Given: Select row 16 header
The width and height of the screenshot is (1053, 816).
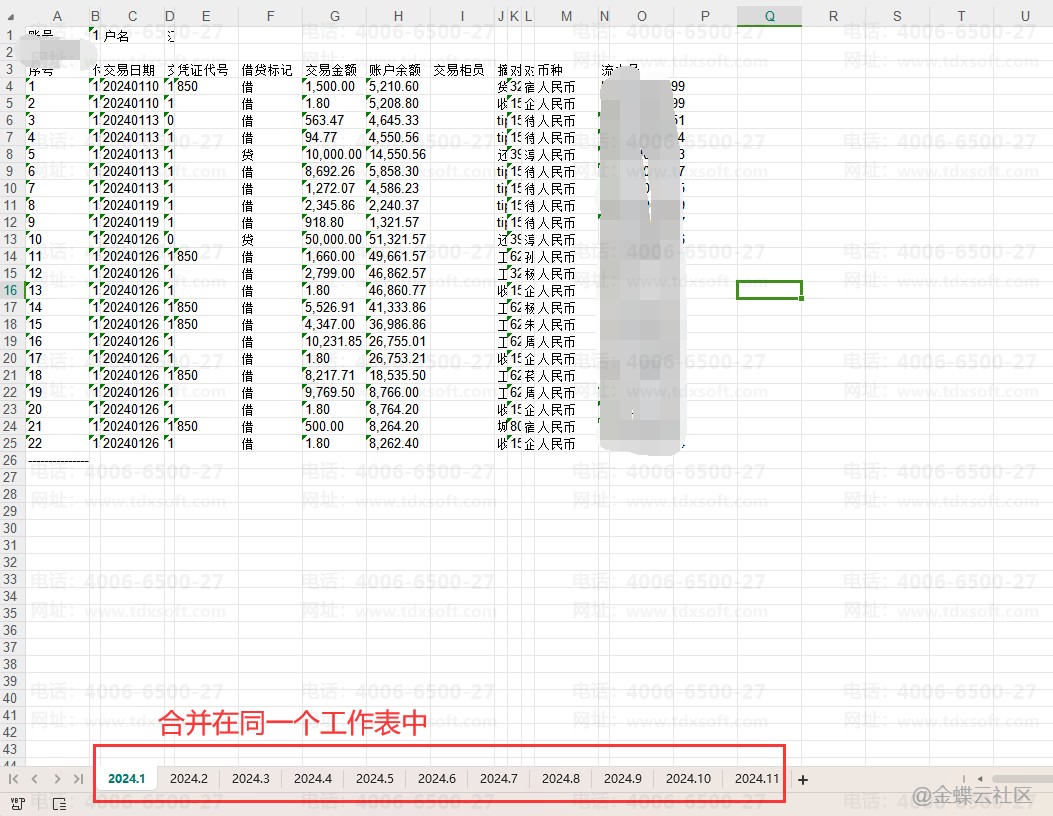Looking at the screenshot, I should click(x=11, y=290).
